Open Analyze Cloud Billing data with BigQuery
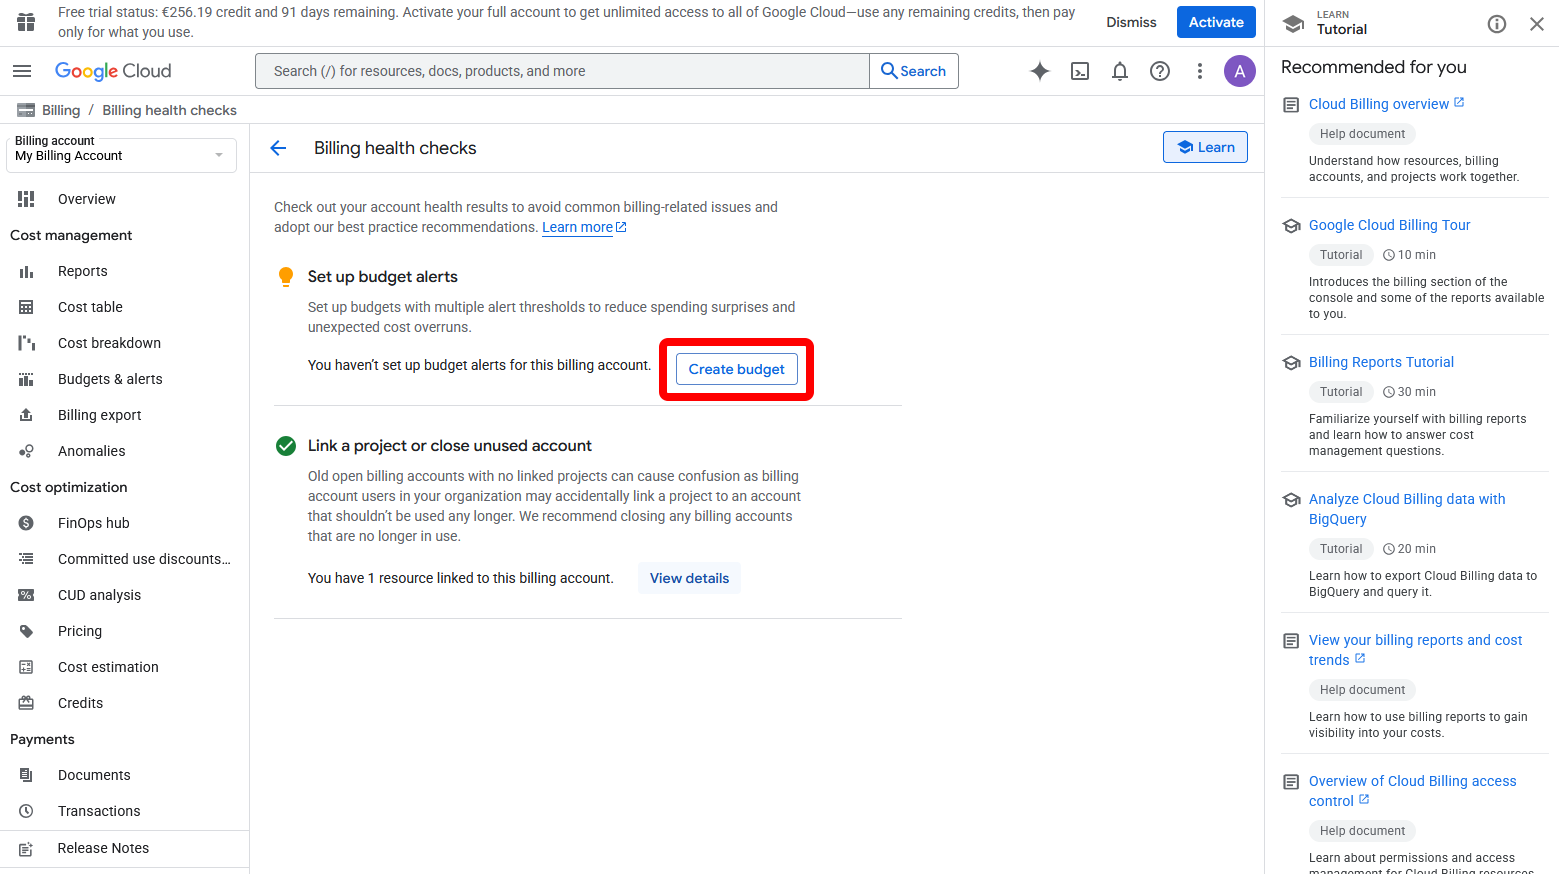 pos(1407,509)
